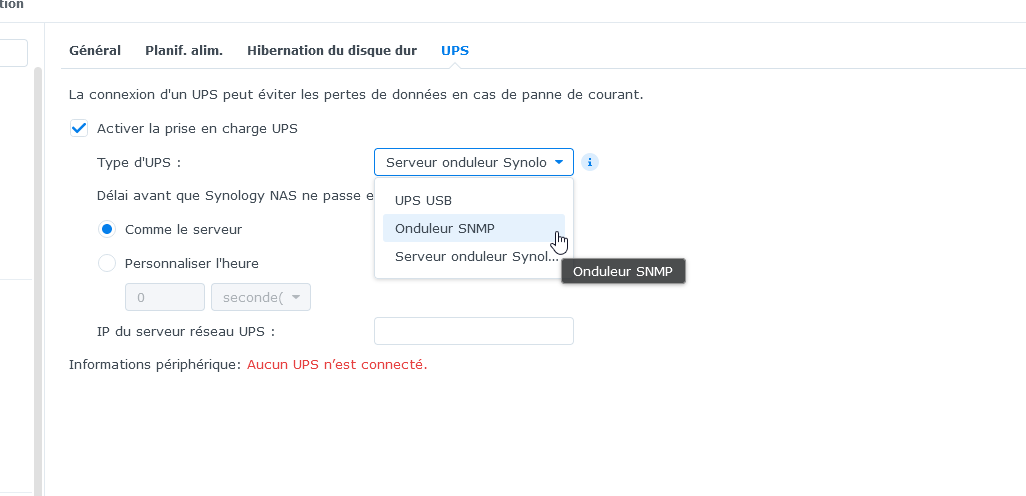Click the Type d'UPS label

tap(139, 162)
